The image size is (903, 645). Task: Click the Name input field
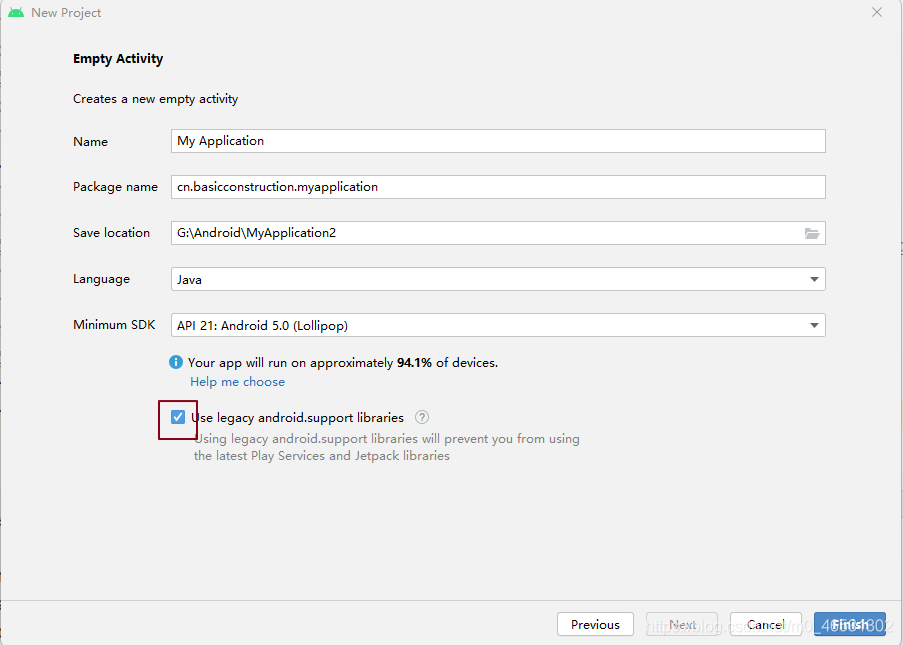click(498, 141)
